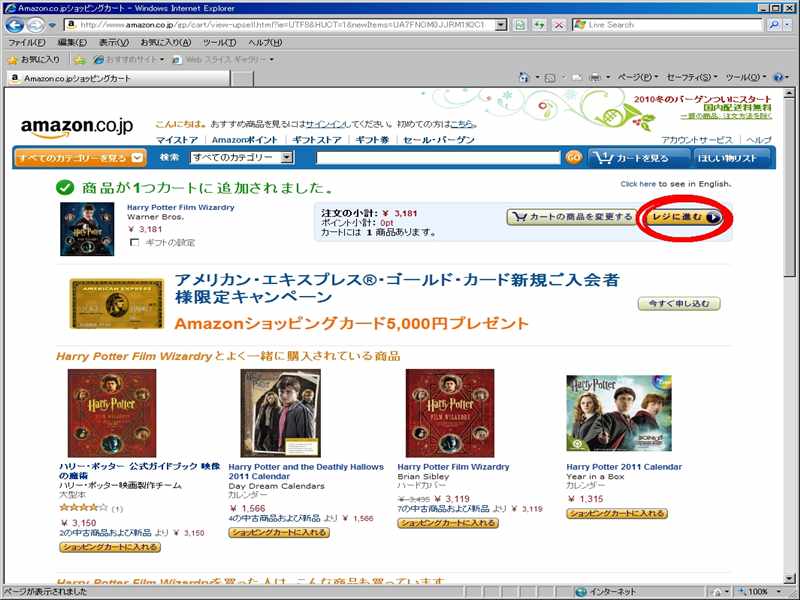Add Year in a Box calendar to cart
The width and height of the screenshot is (800, 600).
617,514
